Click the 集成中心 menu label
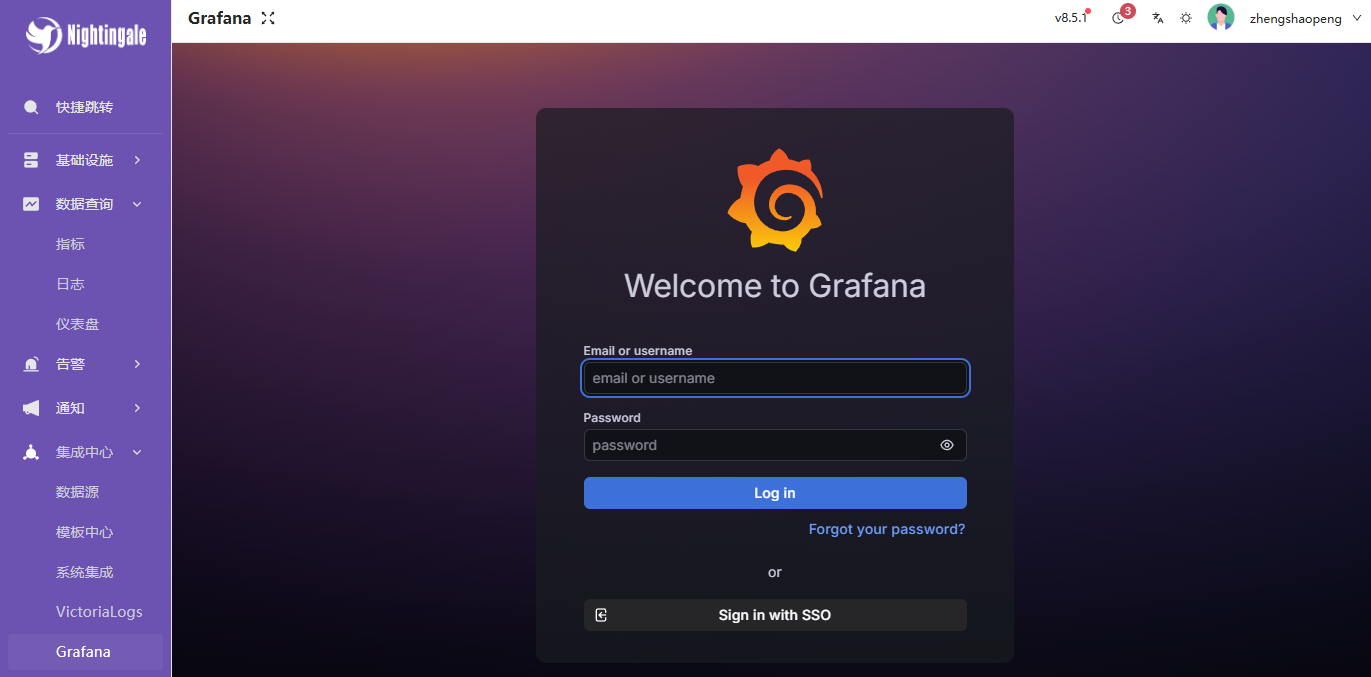 click(84, 452)
